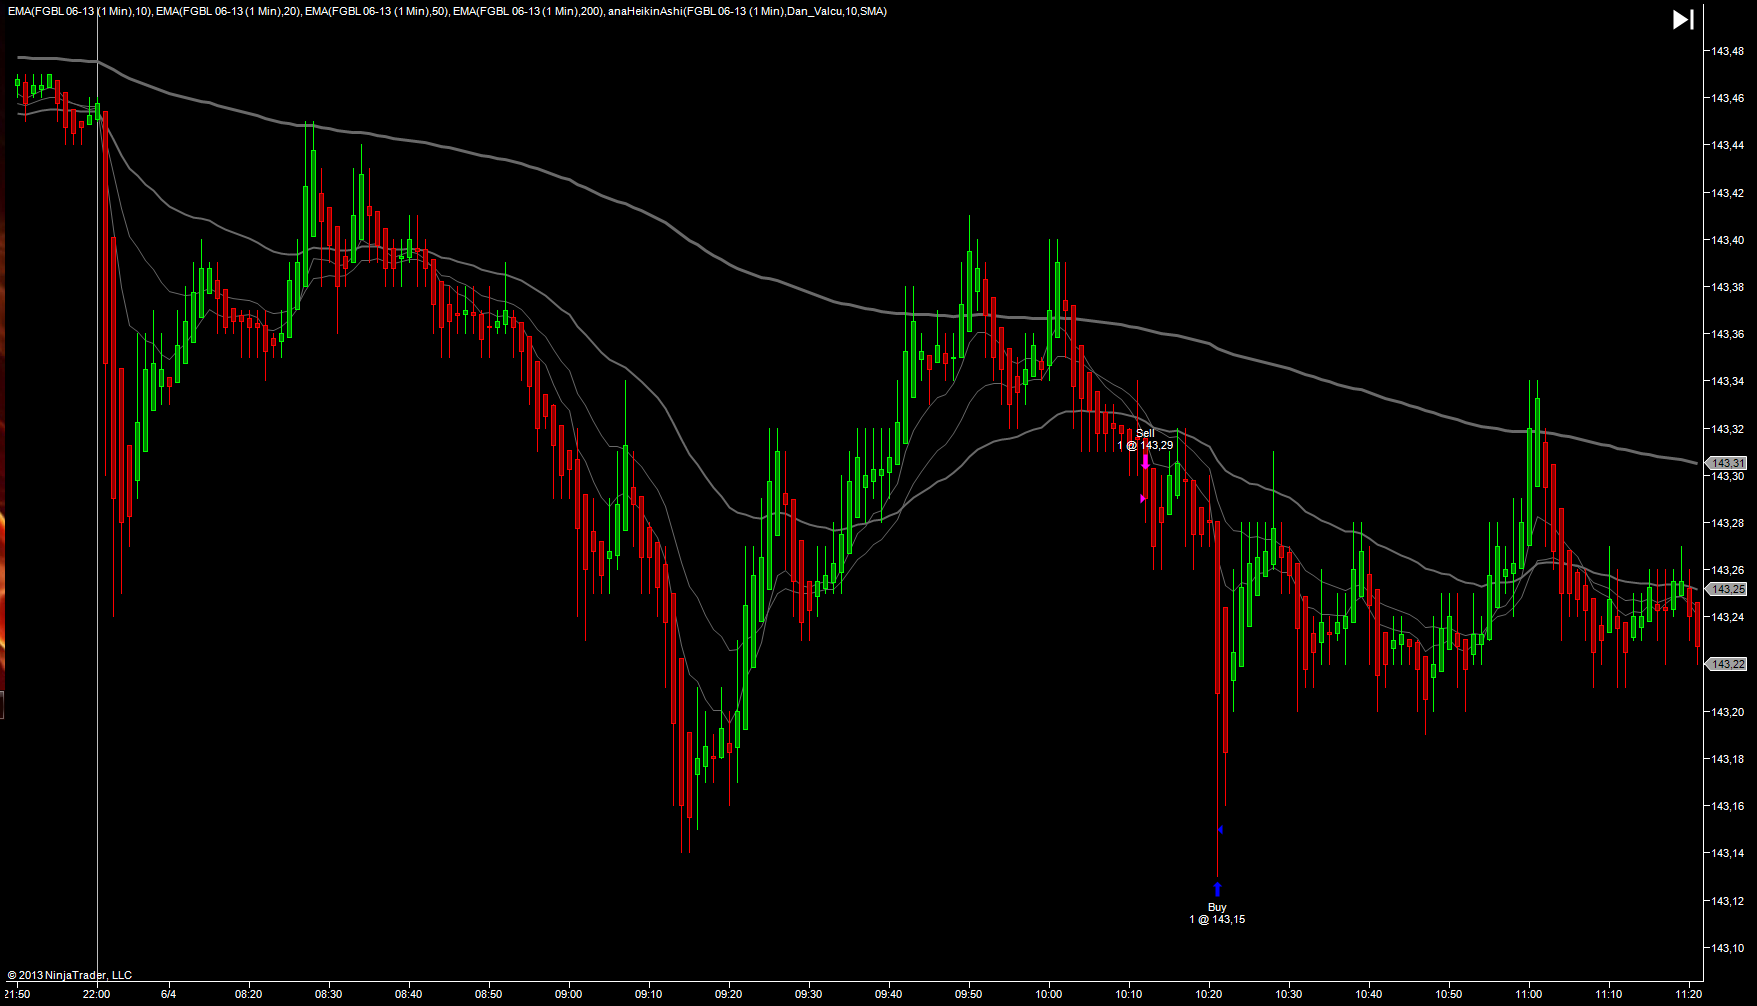Click the 08:30 time axis label
The image size is (1757, 1006).
click(x=329, y=994)
